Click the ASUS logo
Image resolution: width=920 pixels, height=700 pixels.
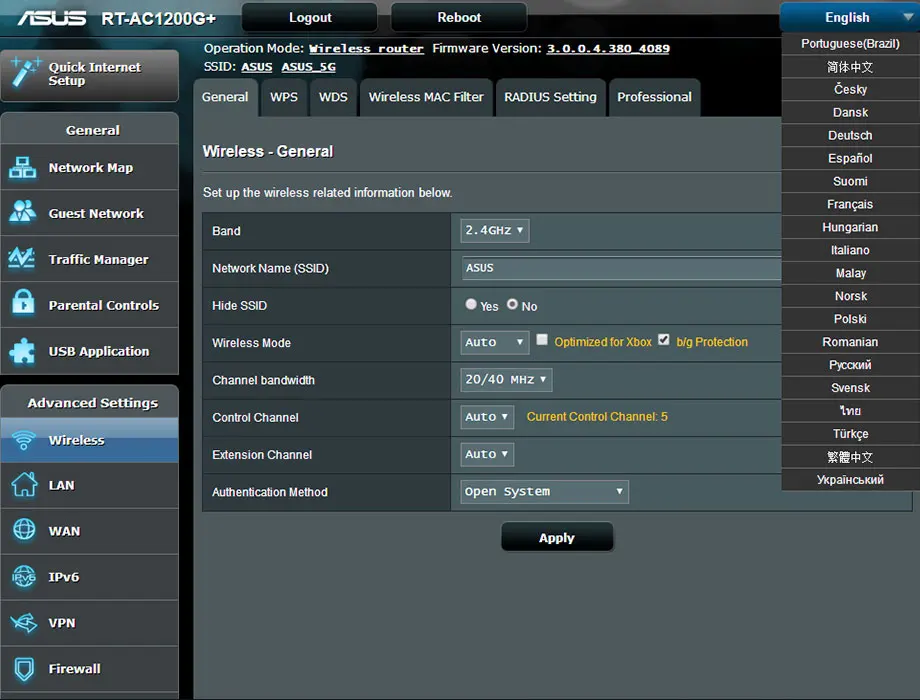point(52,18)
